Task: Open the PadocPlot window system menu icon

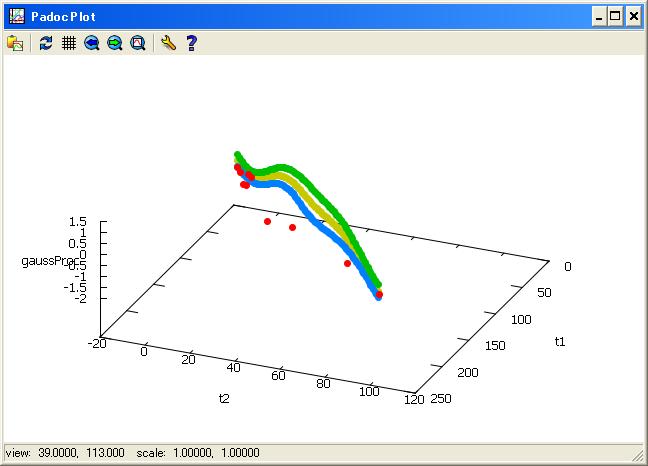Action: [14, 16]
